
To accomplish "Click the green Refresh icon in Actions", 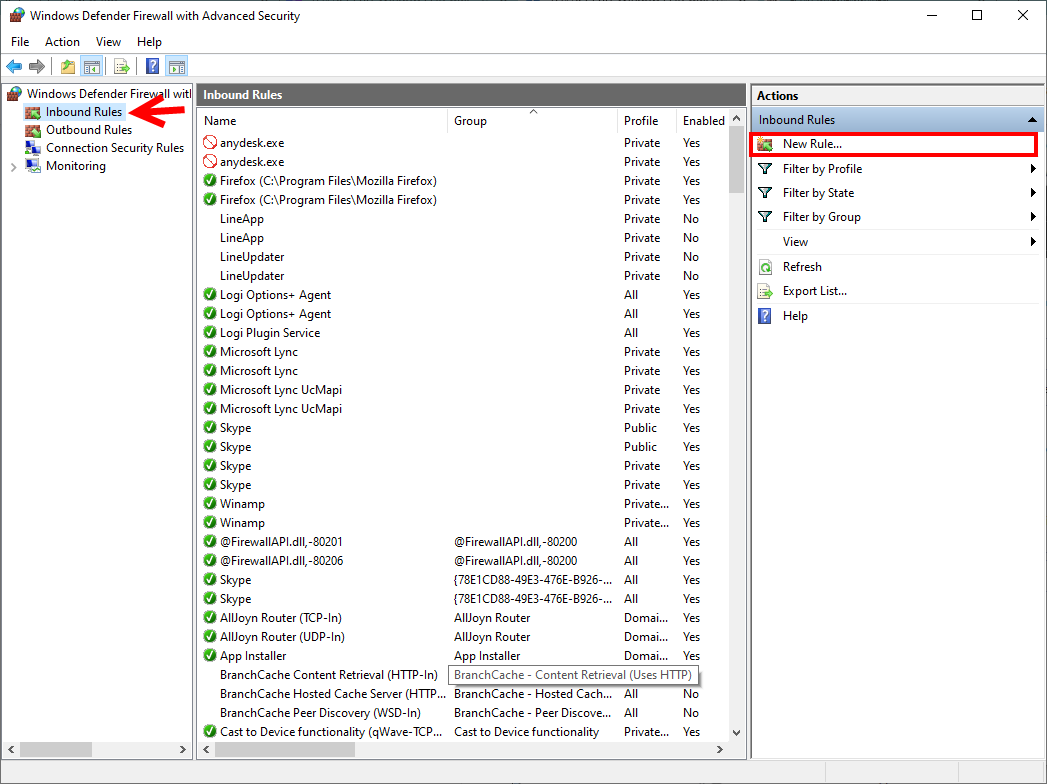I will [765, 267].
